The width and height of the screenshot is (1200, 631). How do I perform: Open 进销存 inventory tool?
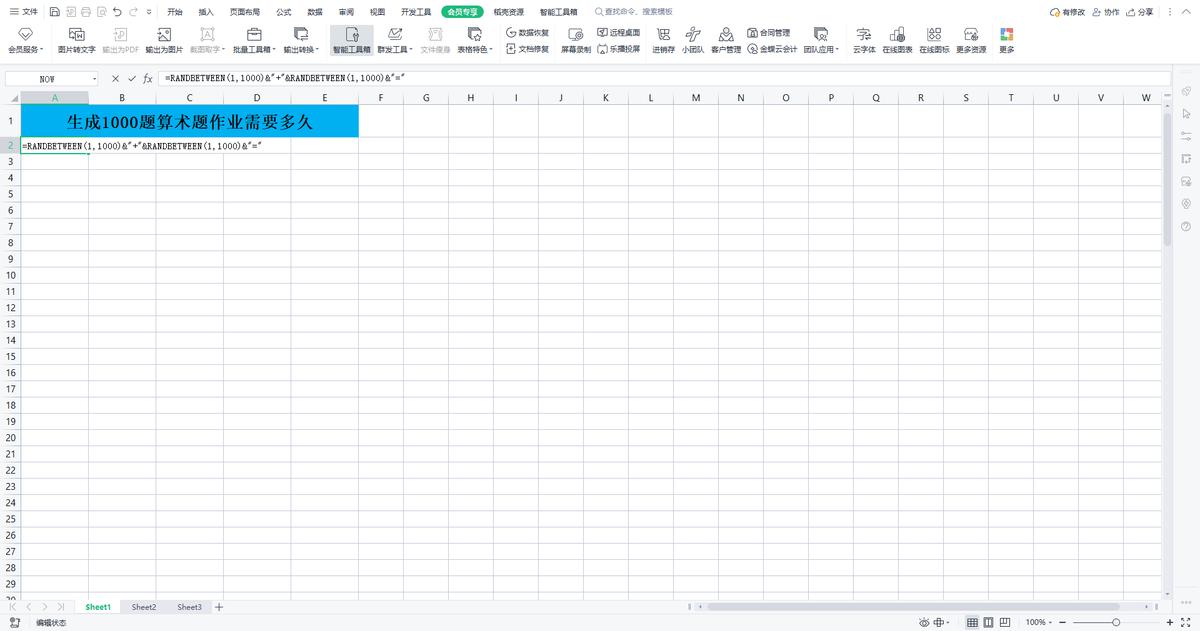click(663, 40)
